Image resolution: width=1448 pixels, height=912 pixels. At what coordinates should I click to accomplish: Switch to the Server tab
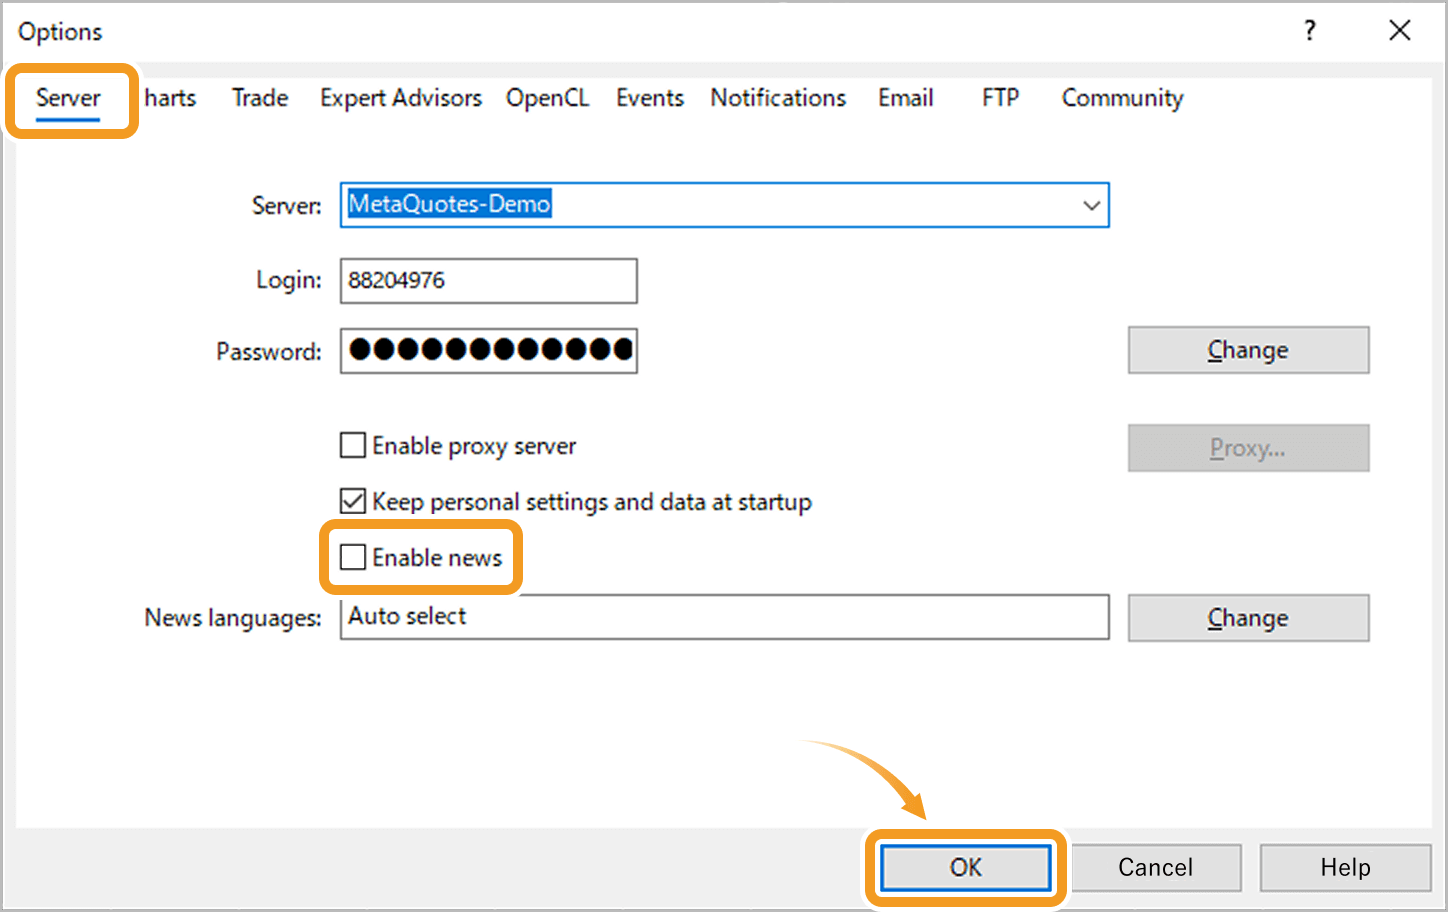click(x=68, y=98)
